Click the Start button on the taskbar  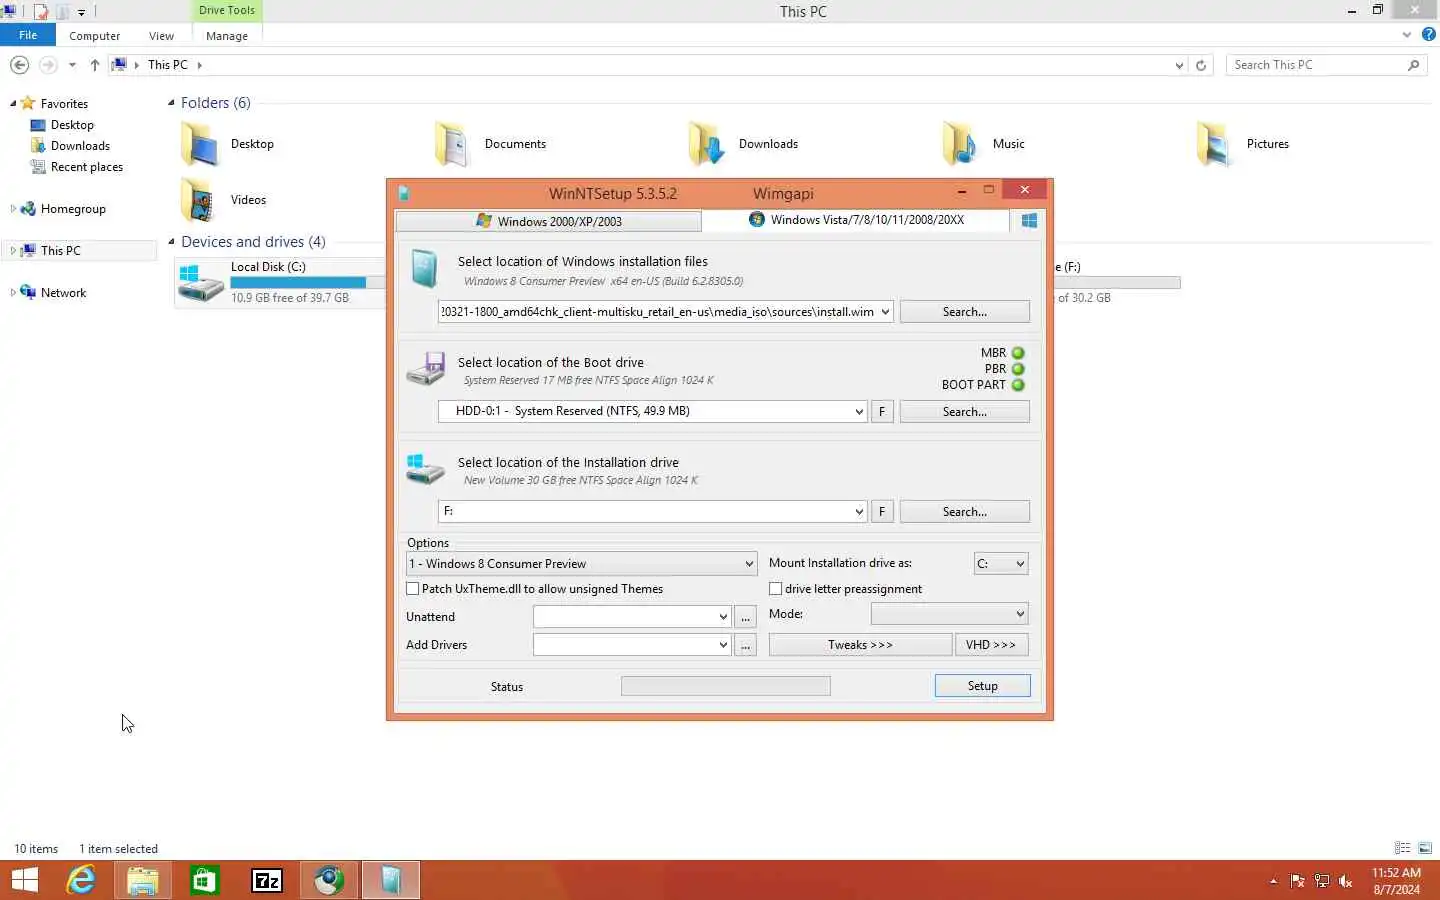point(25,880)
